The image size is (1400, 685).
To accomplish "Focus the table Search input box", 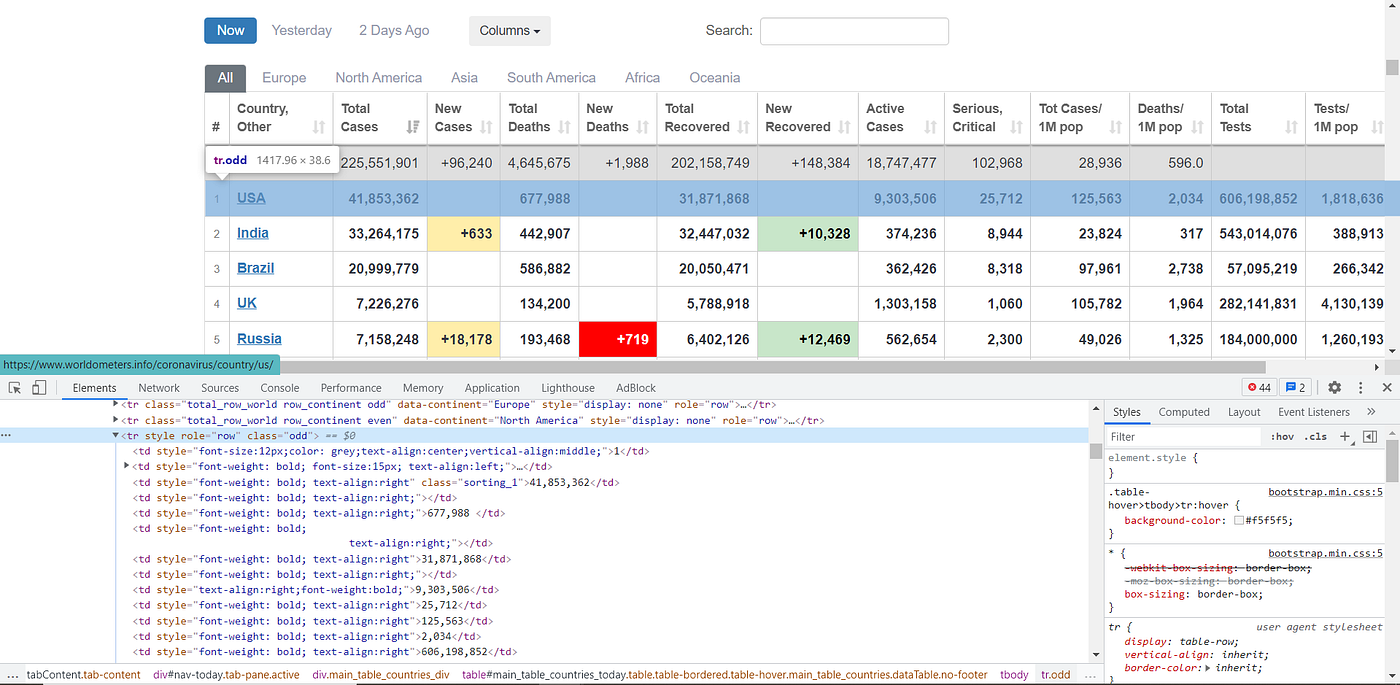I will click(x=854, y=31).
